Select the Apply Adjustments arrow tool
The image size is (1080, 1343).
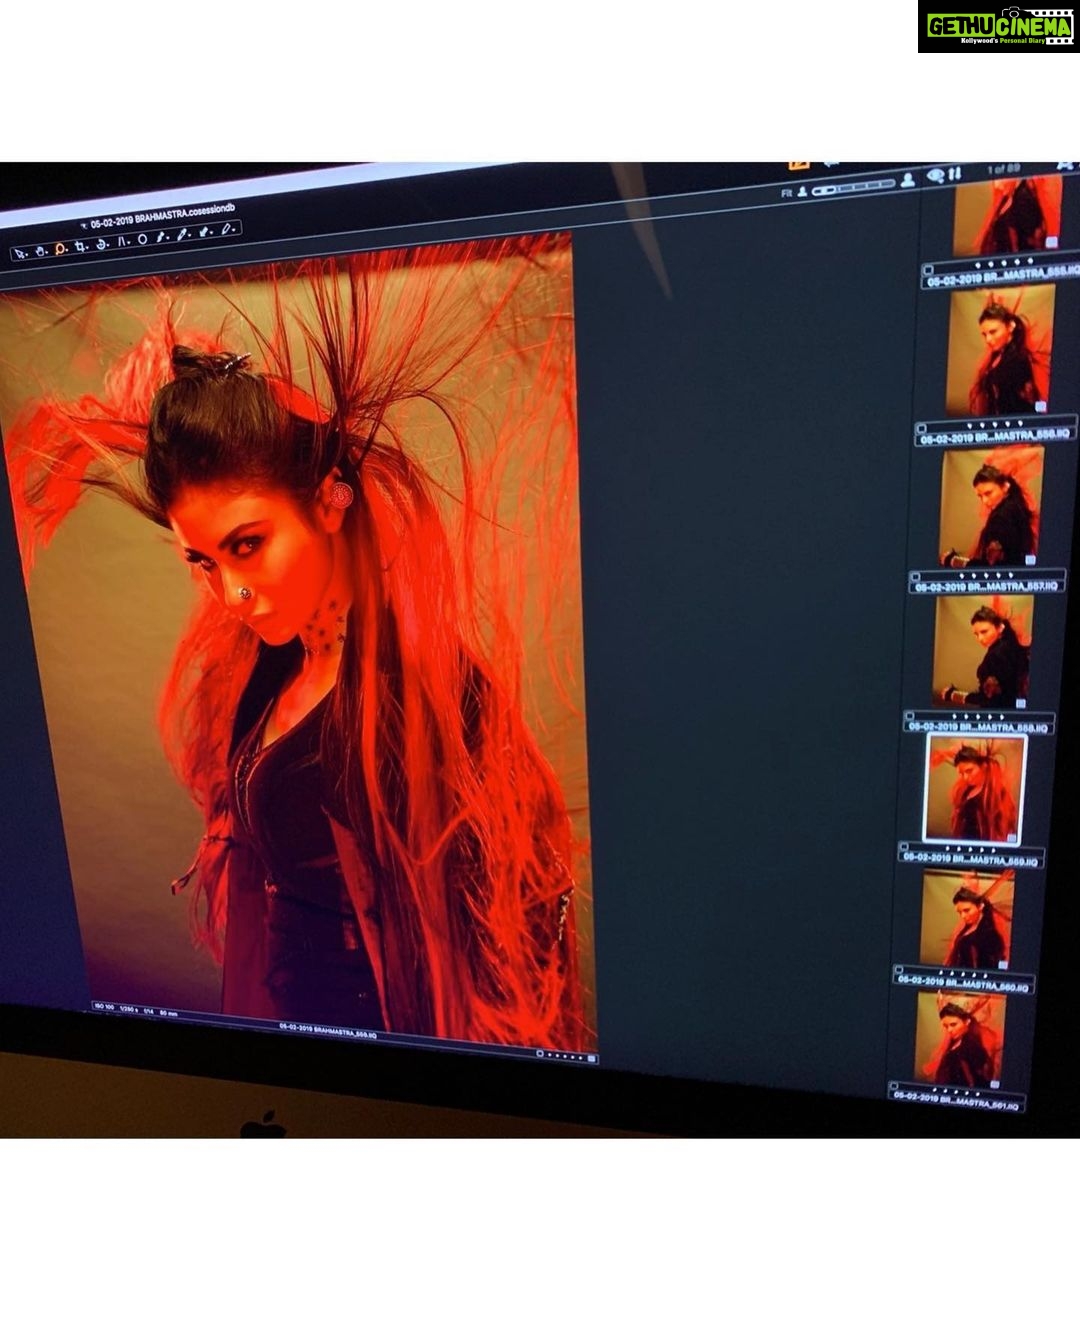click(x=204, y=232)
